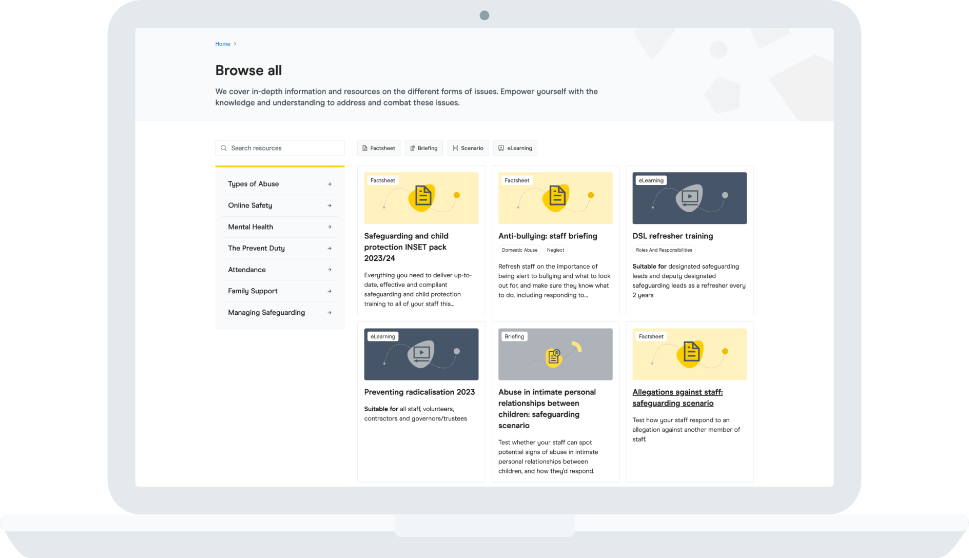Viewport: 969px width, 558px height.
Task: Open The Prevent Duty category
Action: [x=280, y=248]
